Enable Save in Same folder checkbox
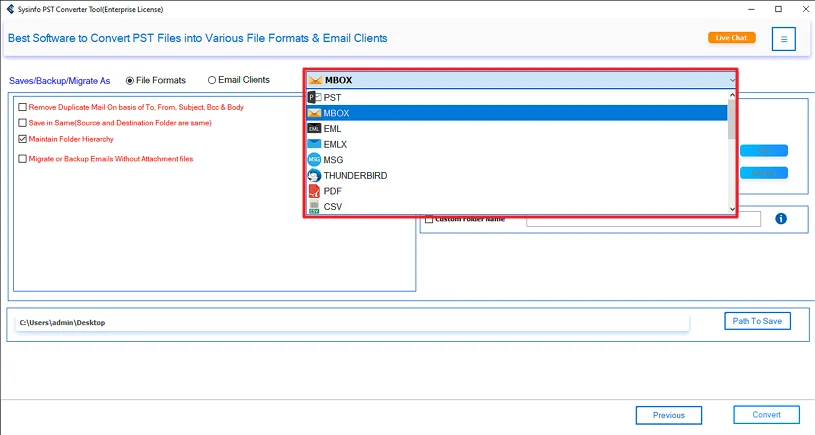Screen dimensions: 815x435 (22, 123)
